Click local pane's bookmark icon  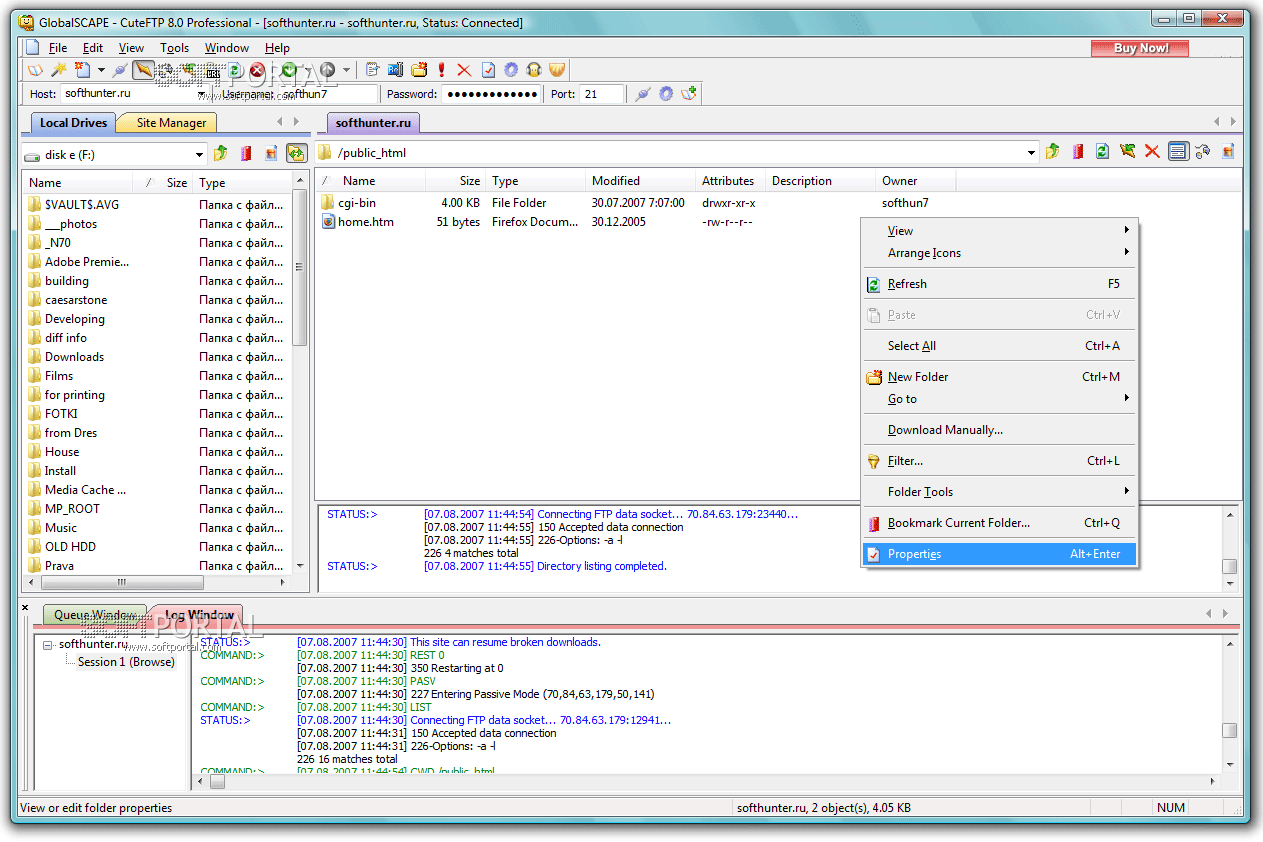[245, 154]
